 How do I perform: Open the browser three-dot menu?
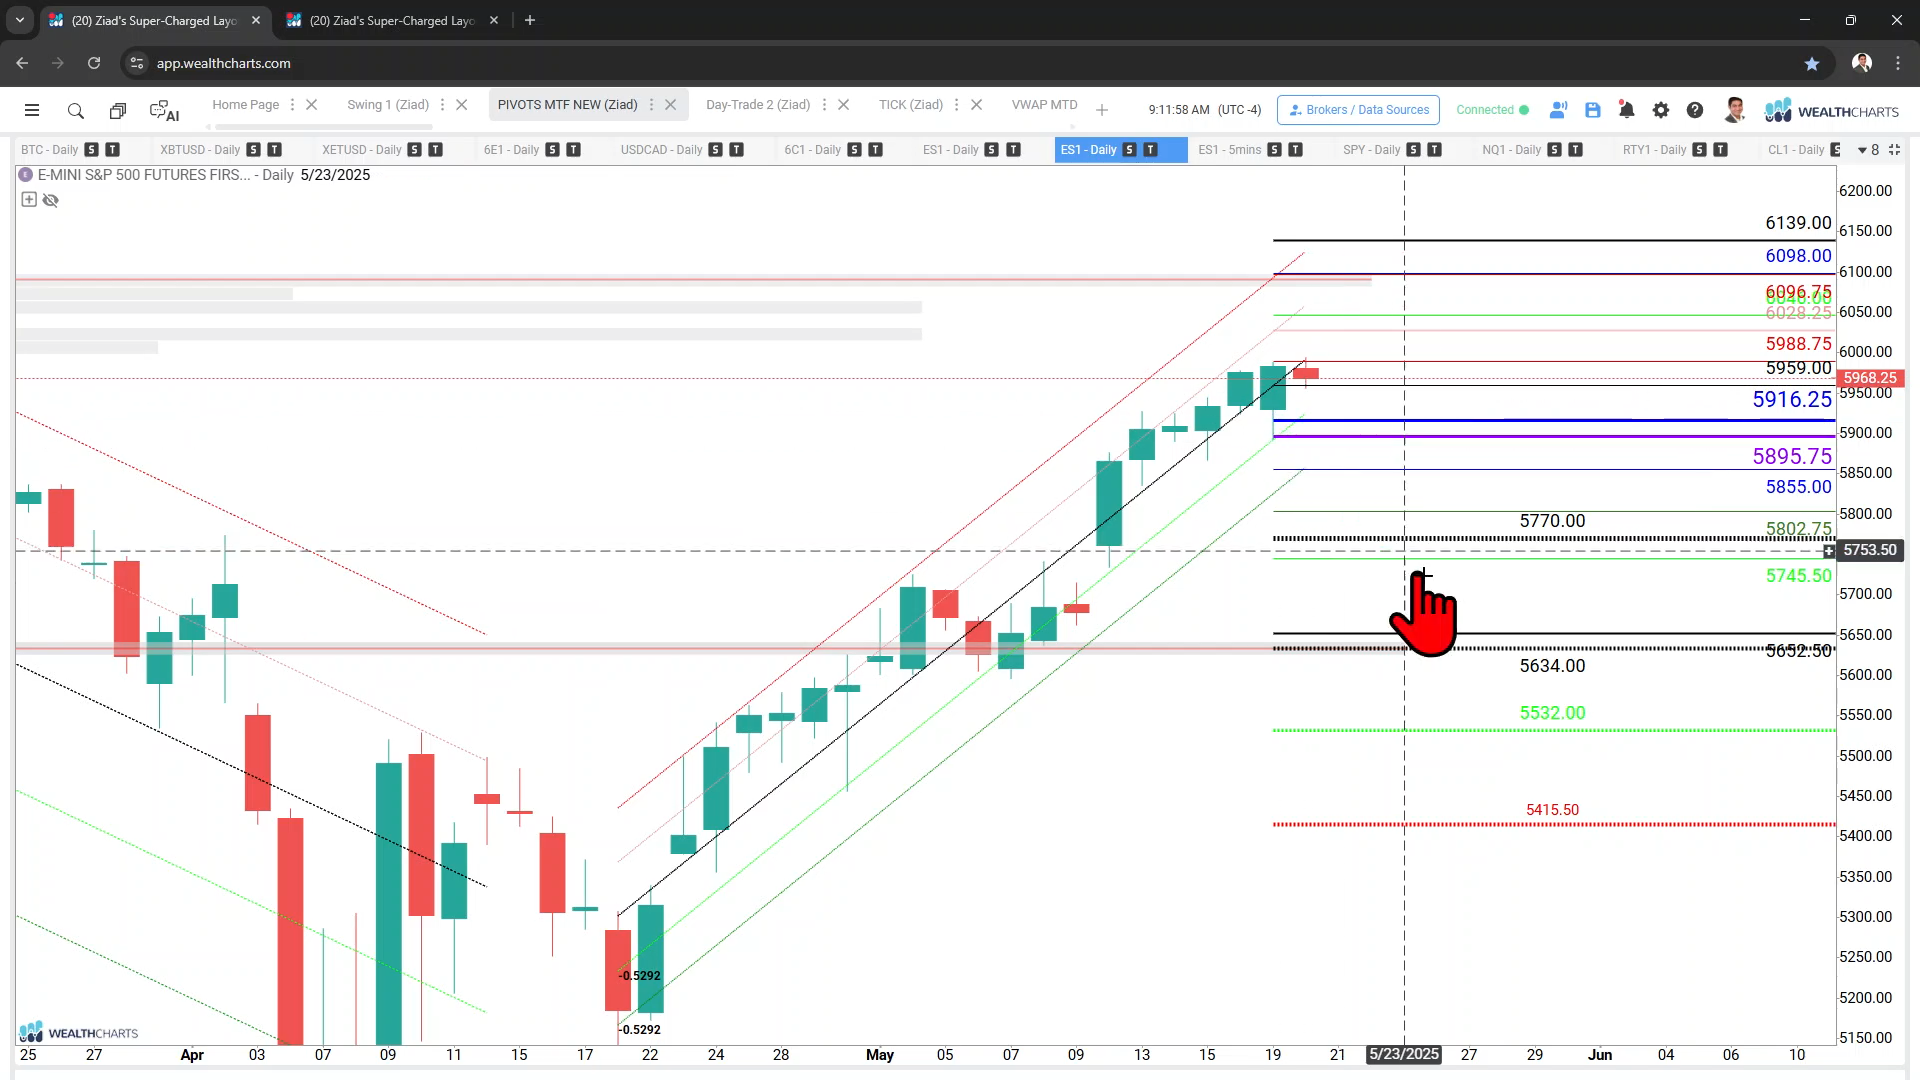[1897, 63]
